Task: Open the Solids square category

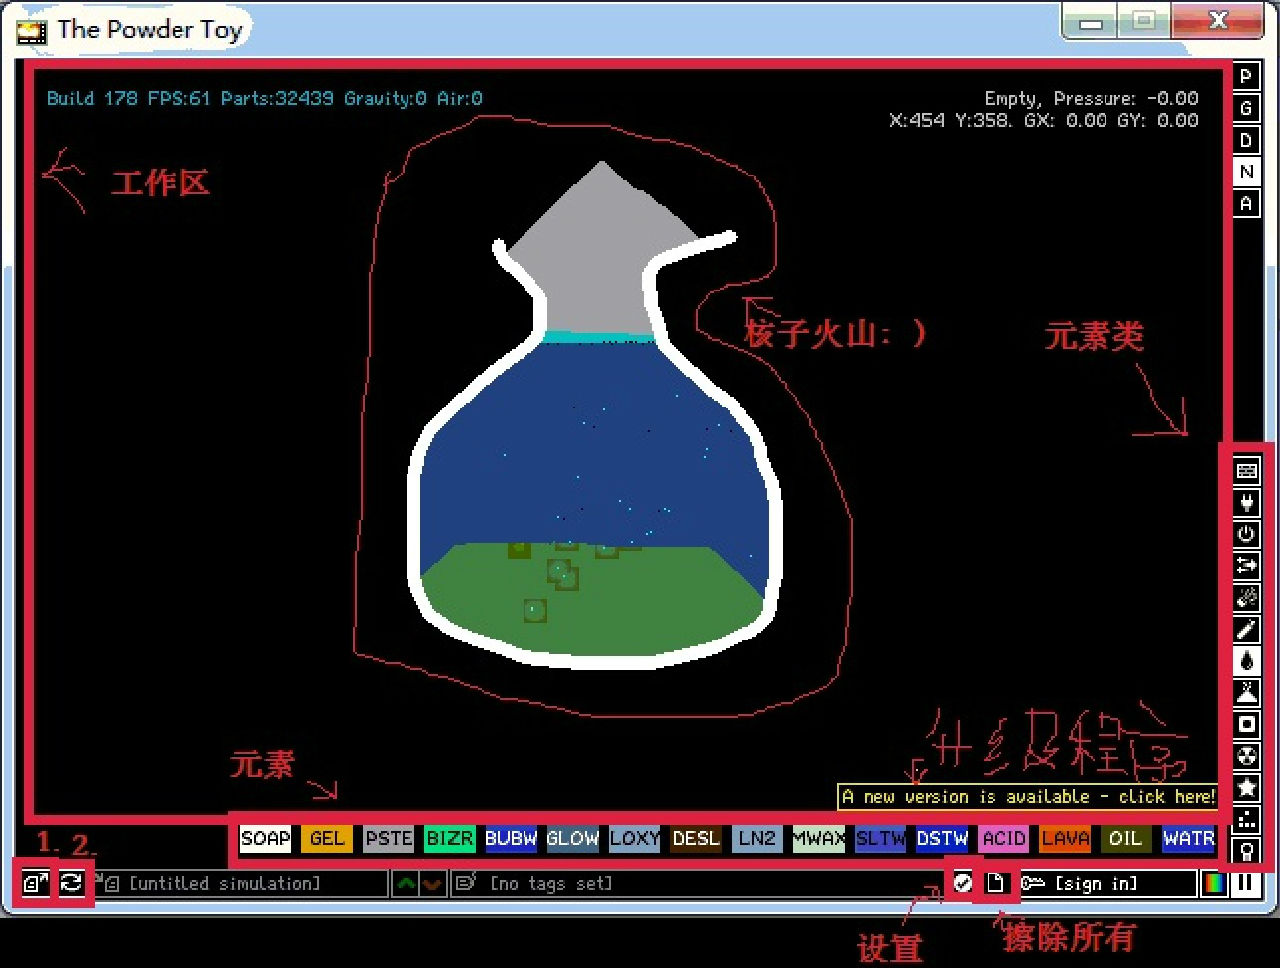Action: (x=1246, y=724)
